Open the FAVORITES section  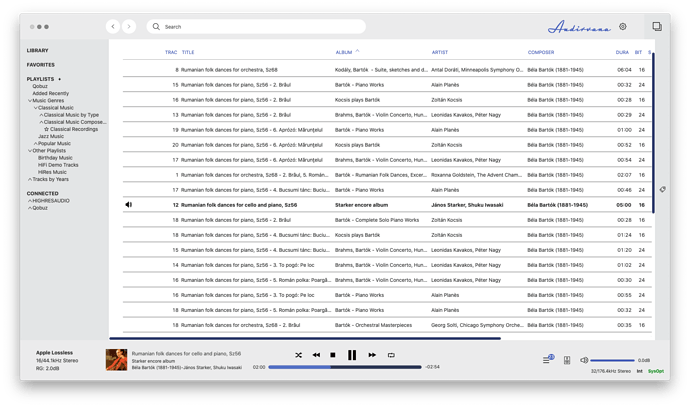(40, 65)
